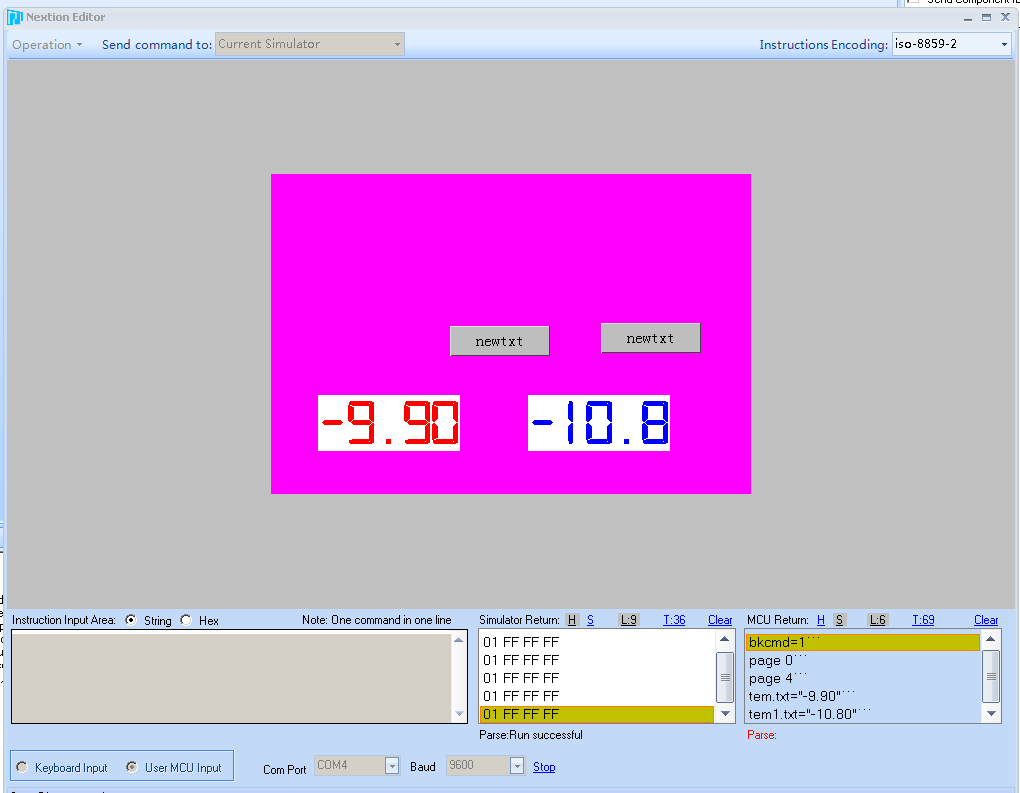Viewport: 1020px width, 793px height.
Task: Click the T:69 link
Action: tap(923, 620)
